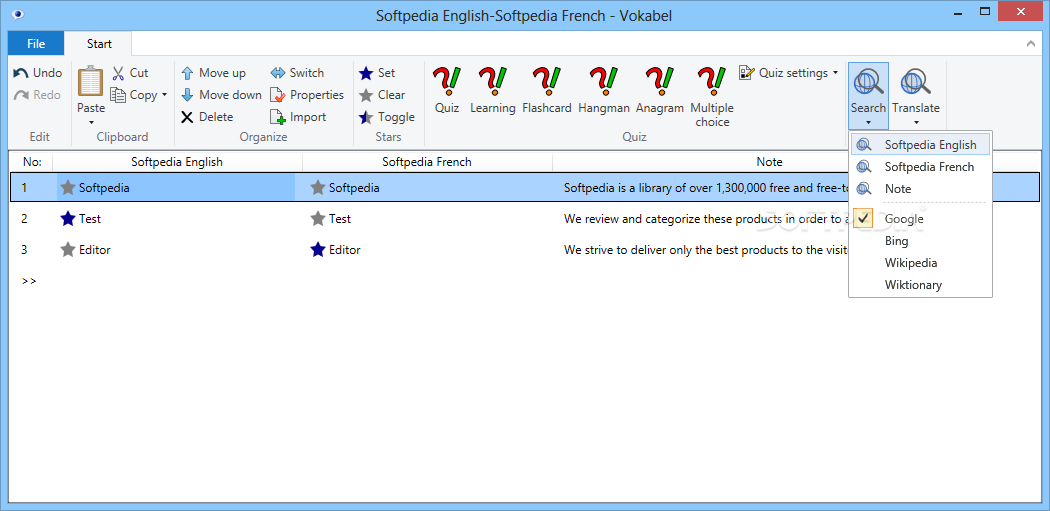Maximize the Vokabel window
The image size is (1050, 511).
[x=984, y=11]
